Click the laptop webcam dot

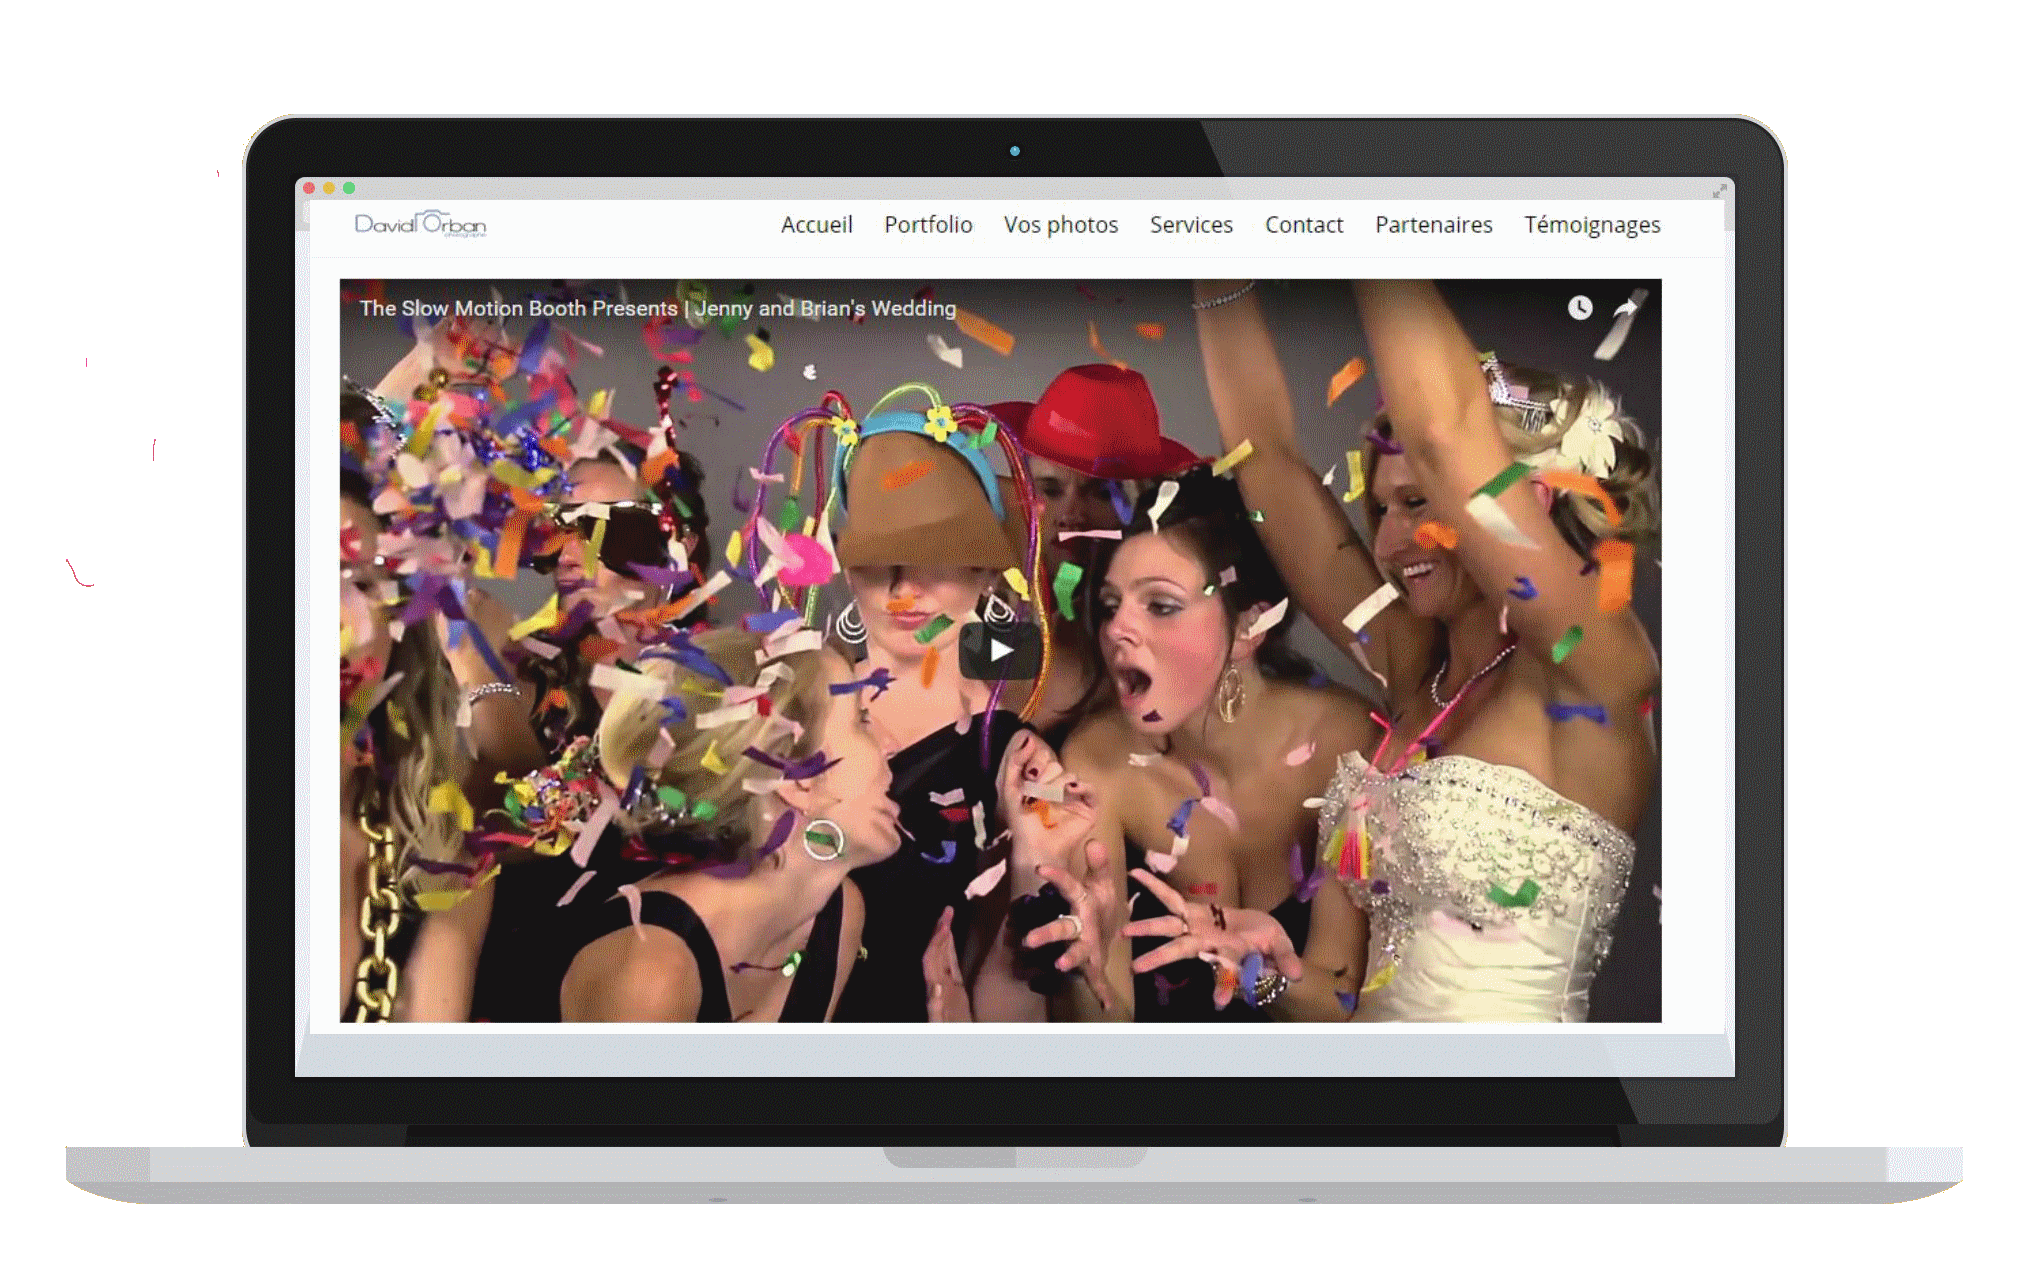pos(1015,151)
